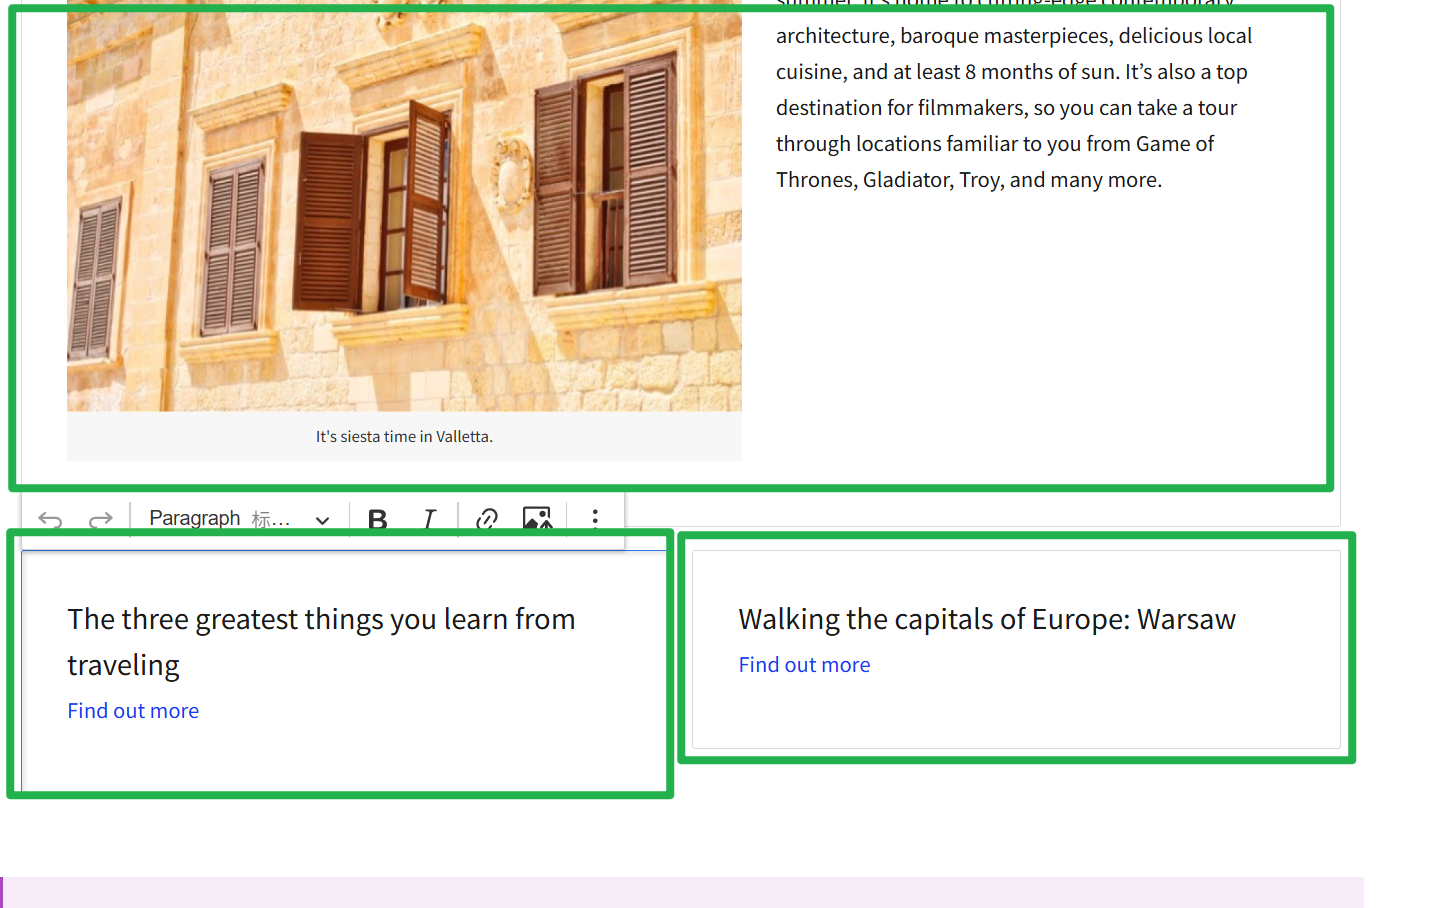Insert a link with the chain icon
Viewport: 1436px width, 908px height.
[x=487, y=519]
